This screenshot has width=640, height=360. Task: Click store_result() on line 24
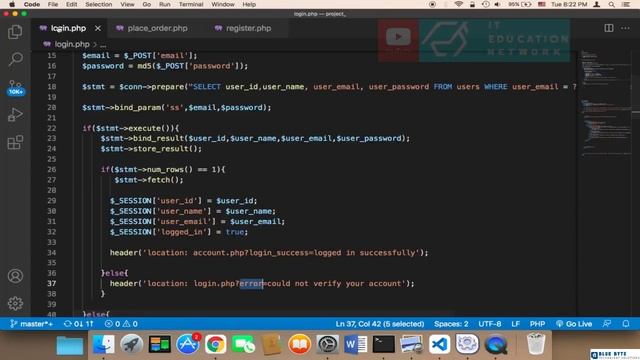(x=165, y=149)
